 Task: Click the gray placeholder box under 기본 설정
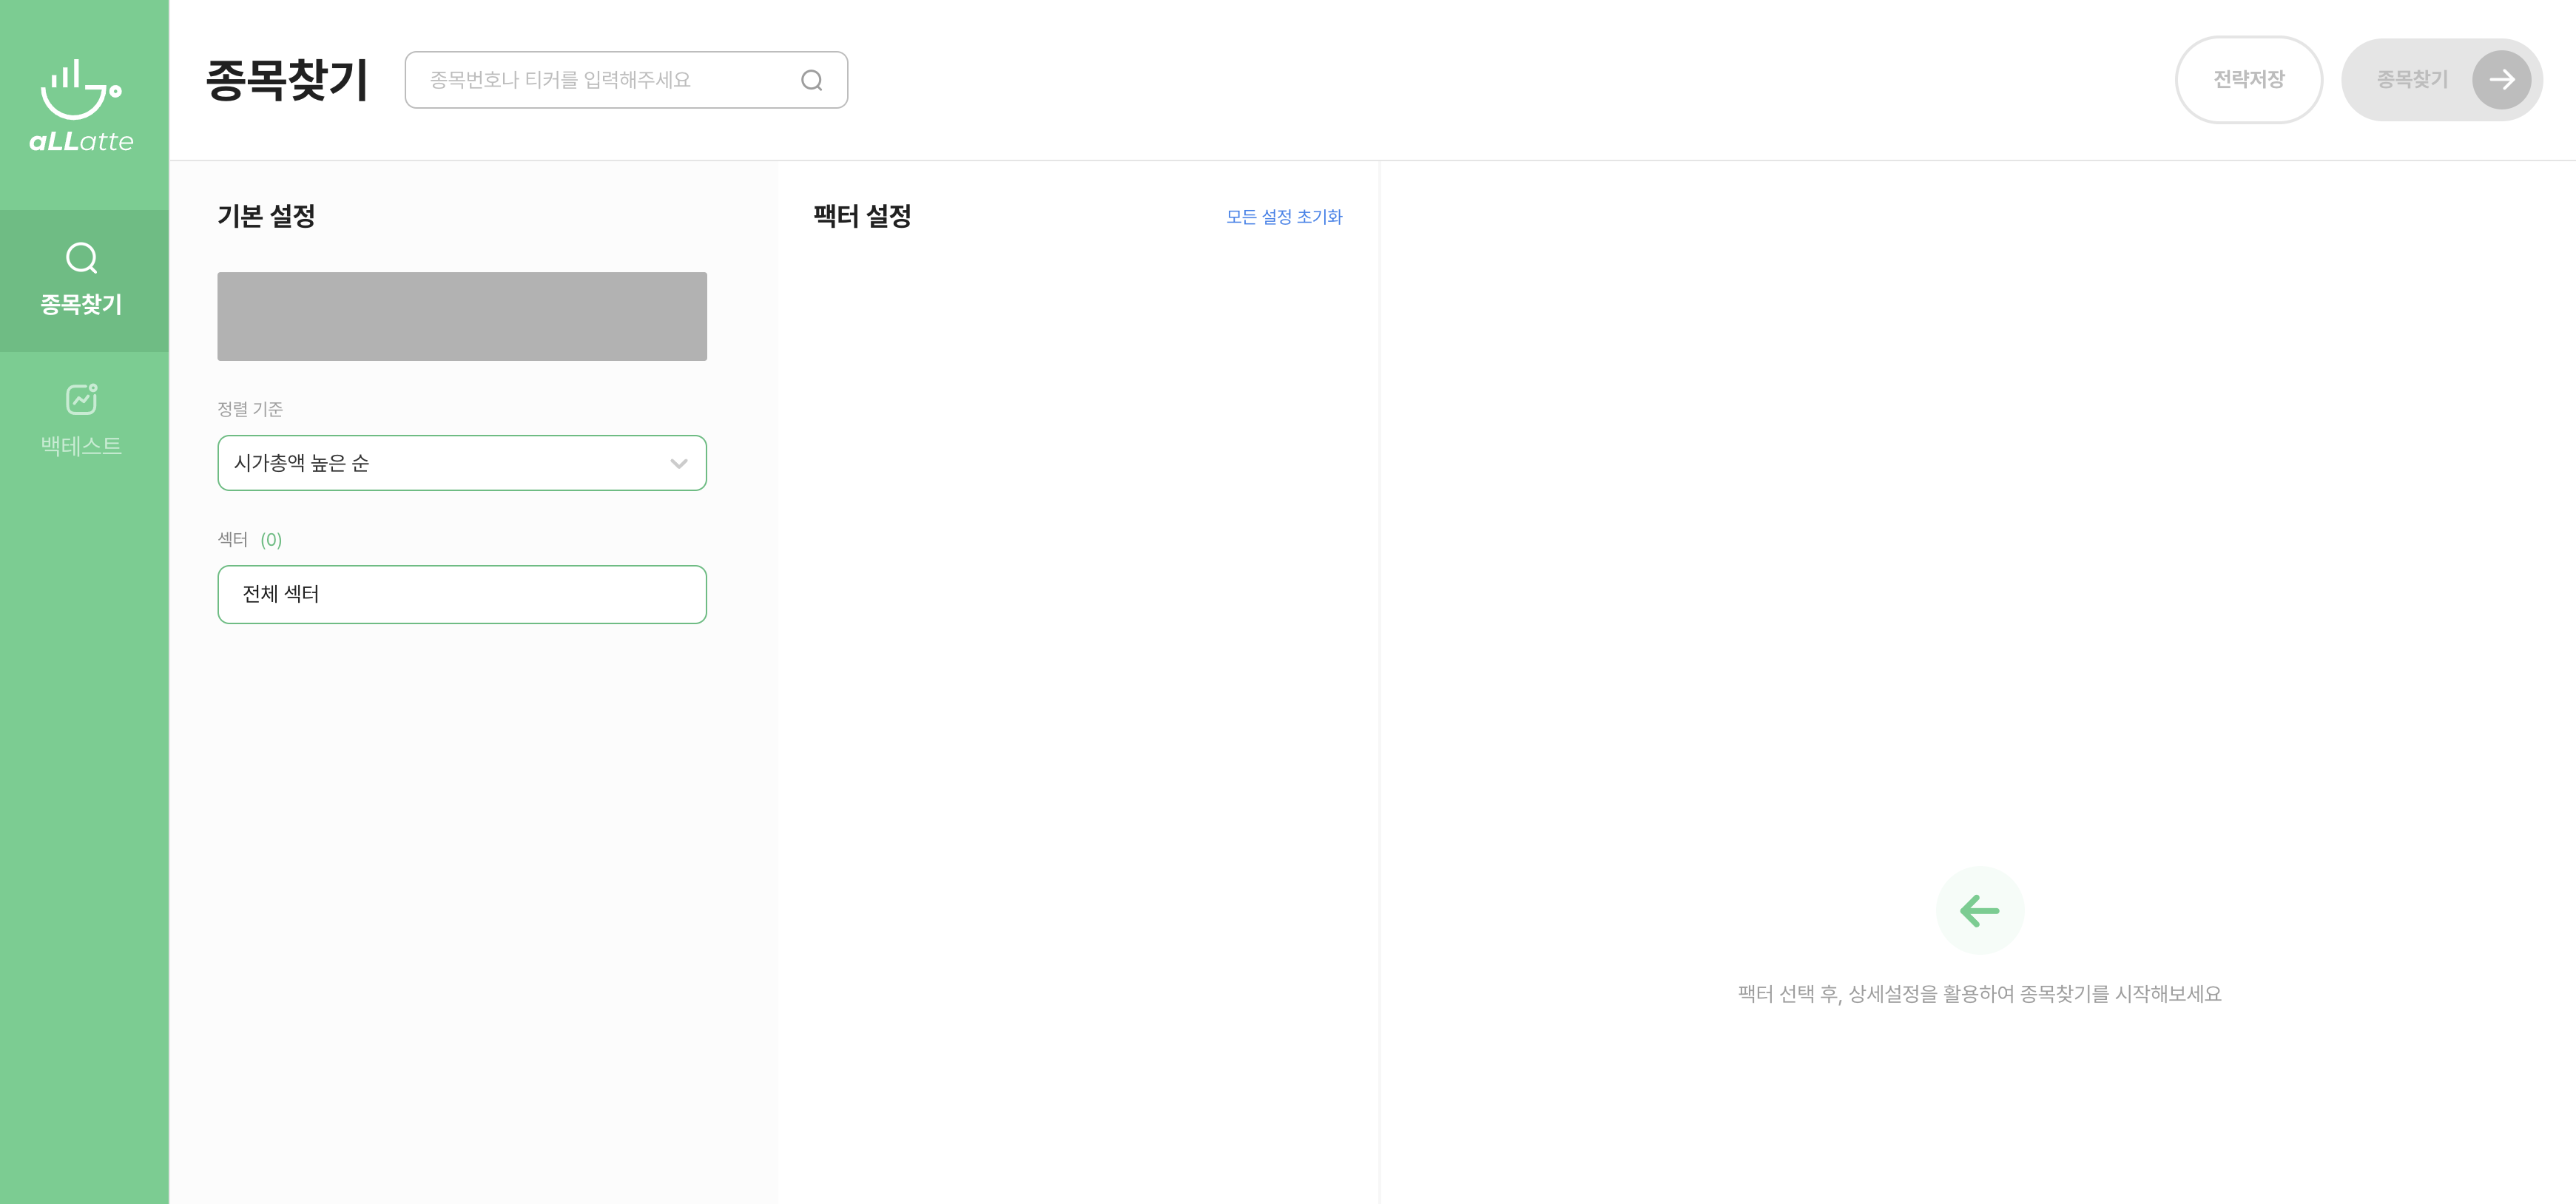click(x=461, y=316)
